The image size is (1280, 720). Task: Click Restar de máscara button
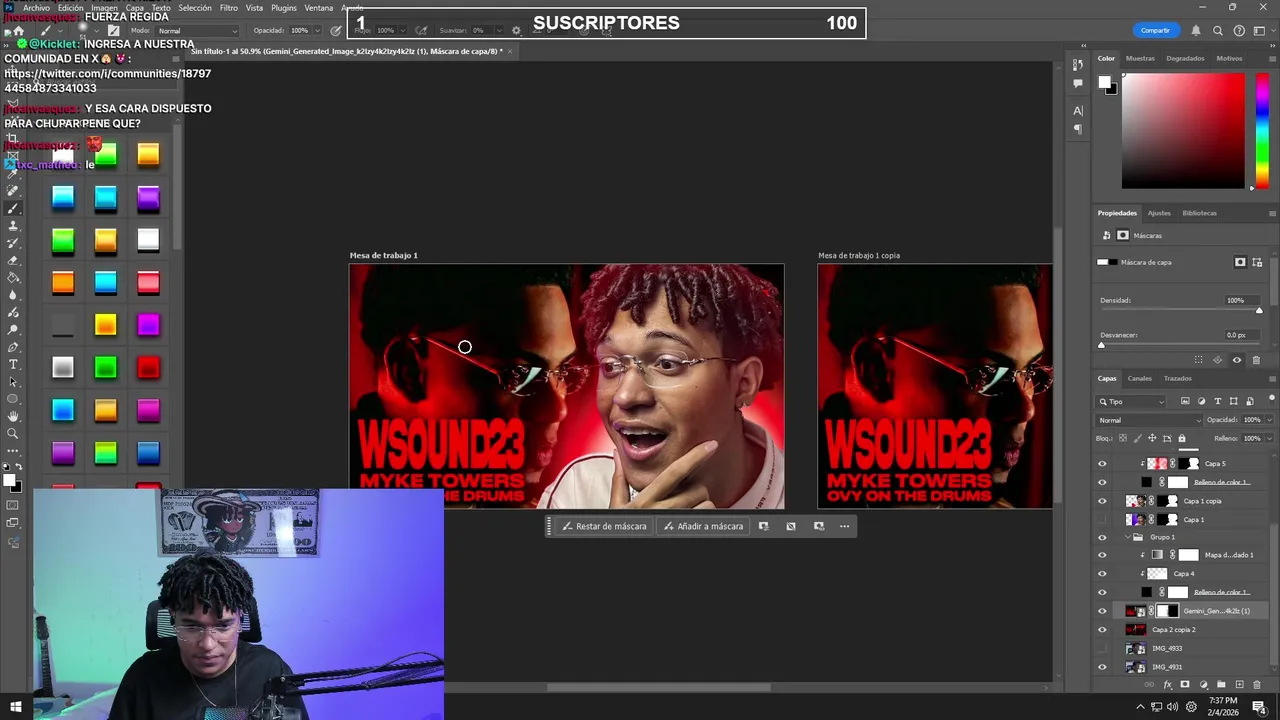pos(604,526)
